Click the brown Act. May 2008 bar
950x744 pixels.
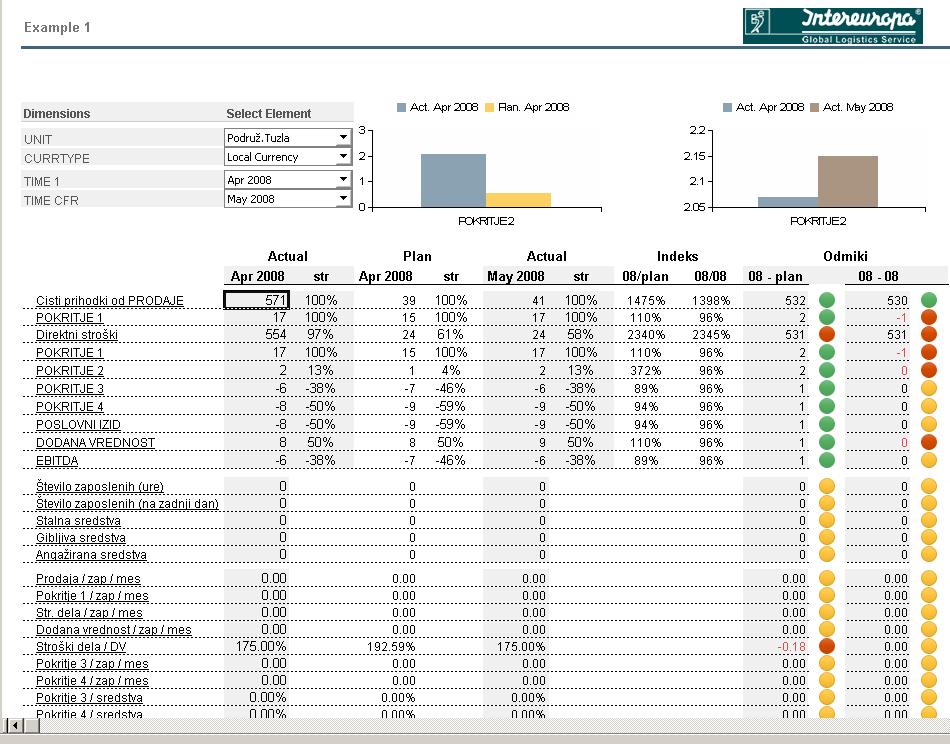coord(848,182)
